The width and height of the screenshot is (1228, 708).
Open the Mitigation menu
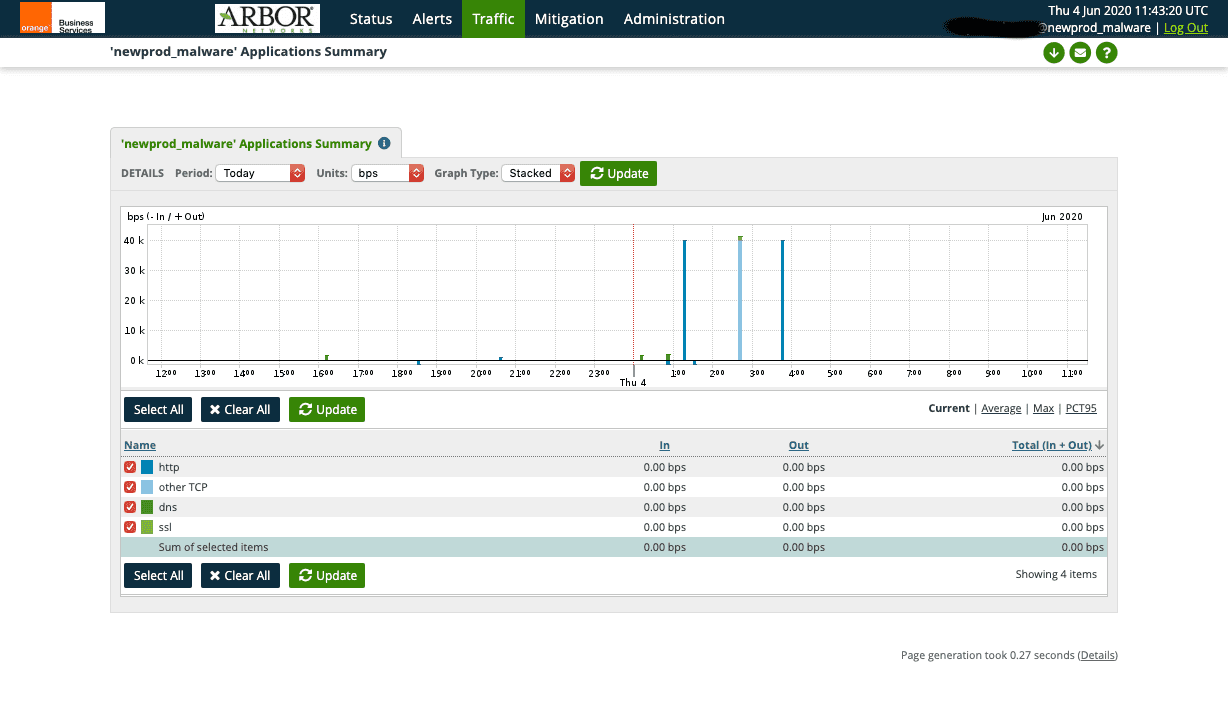coord(569,19)
